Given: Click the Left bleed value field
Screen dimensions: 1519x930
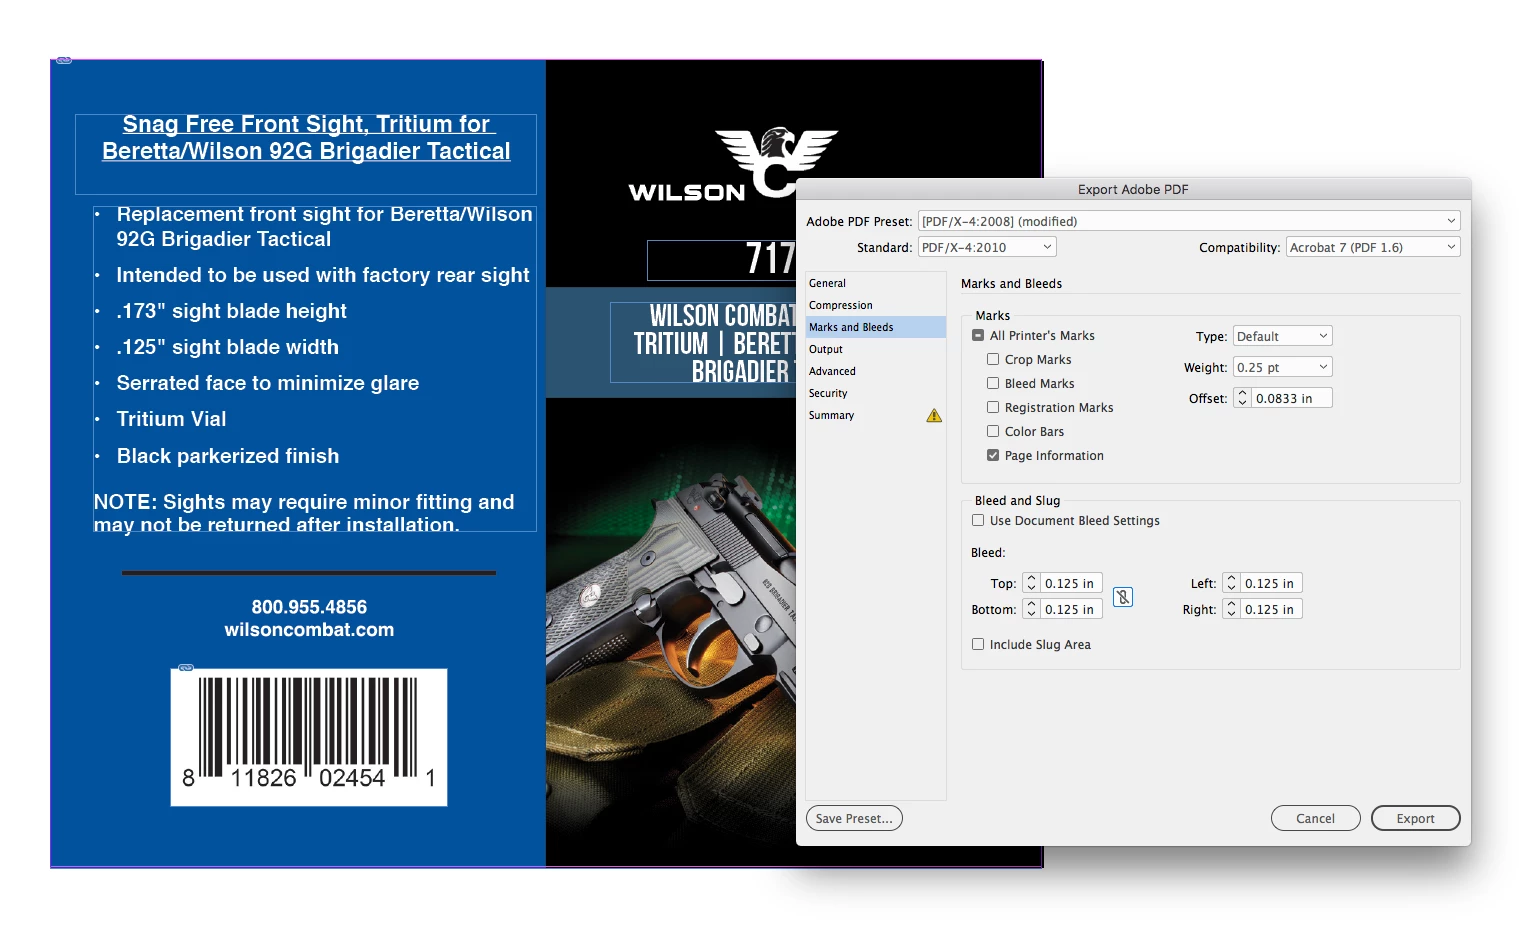Looking at the screenshot, I should [x=1271, y=584].
